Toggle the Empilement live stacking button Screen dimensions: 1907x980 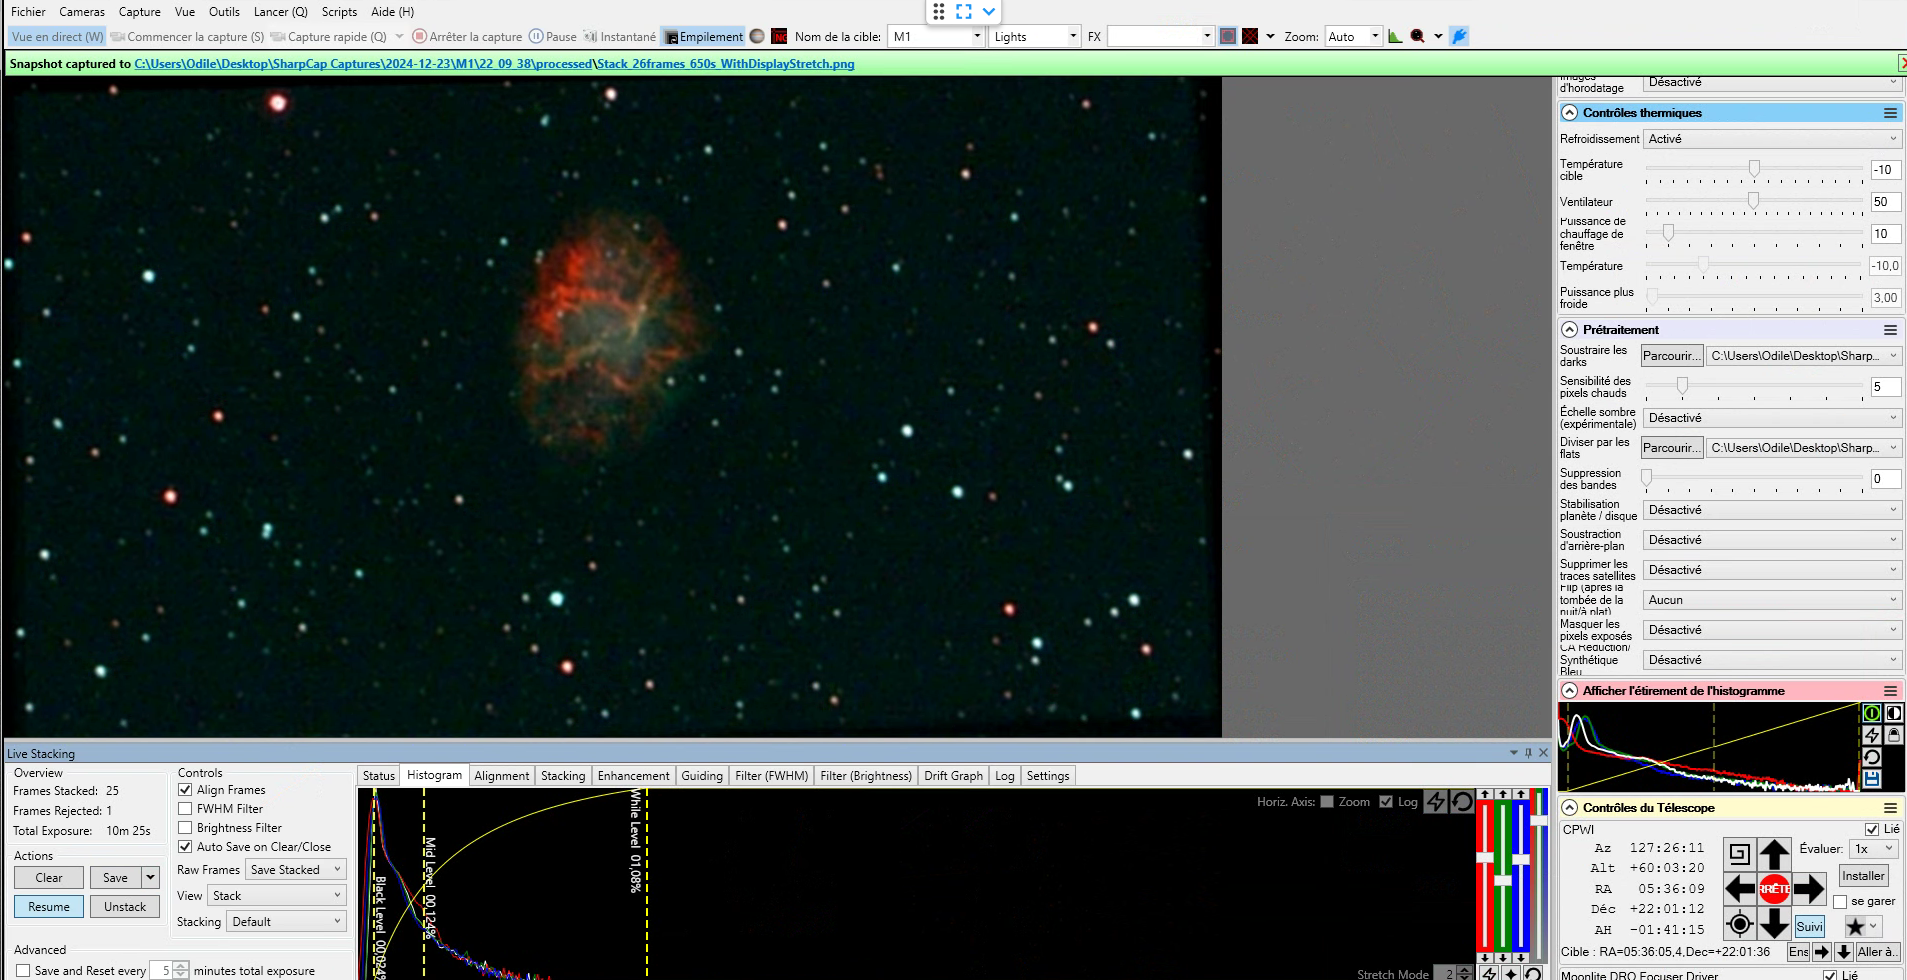coord(704,37)
